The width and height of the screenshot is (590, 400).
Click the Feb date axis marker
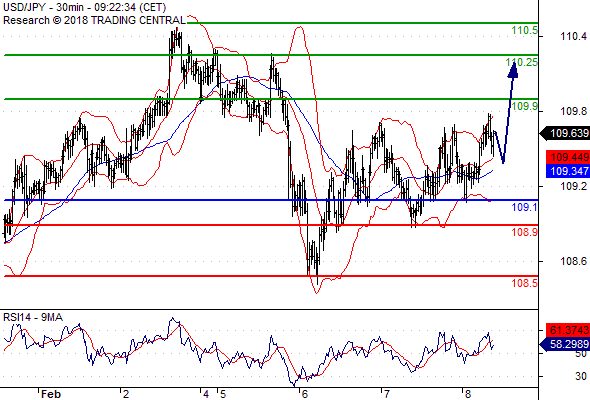[x=51, y=394]
